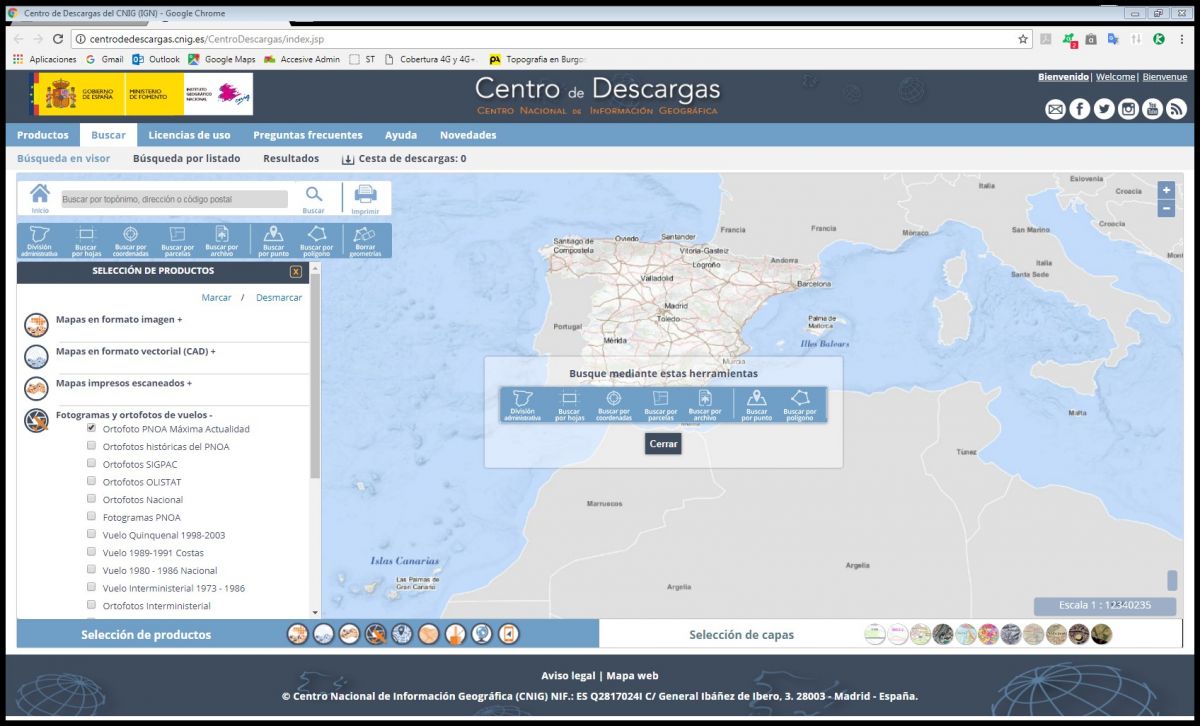Open the Novedades tab
The width and height of the screenshot is (1200, 726).
(x=468, y=135)
